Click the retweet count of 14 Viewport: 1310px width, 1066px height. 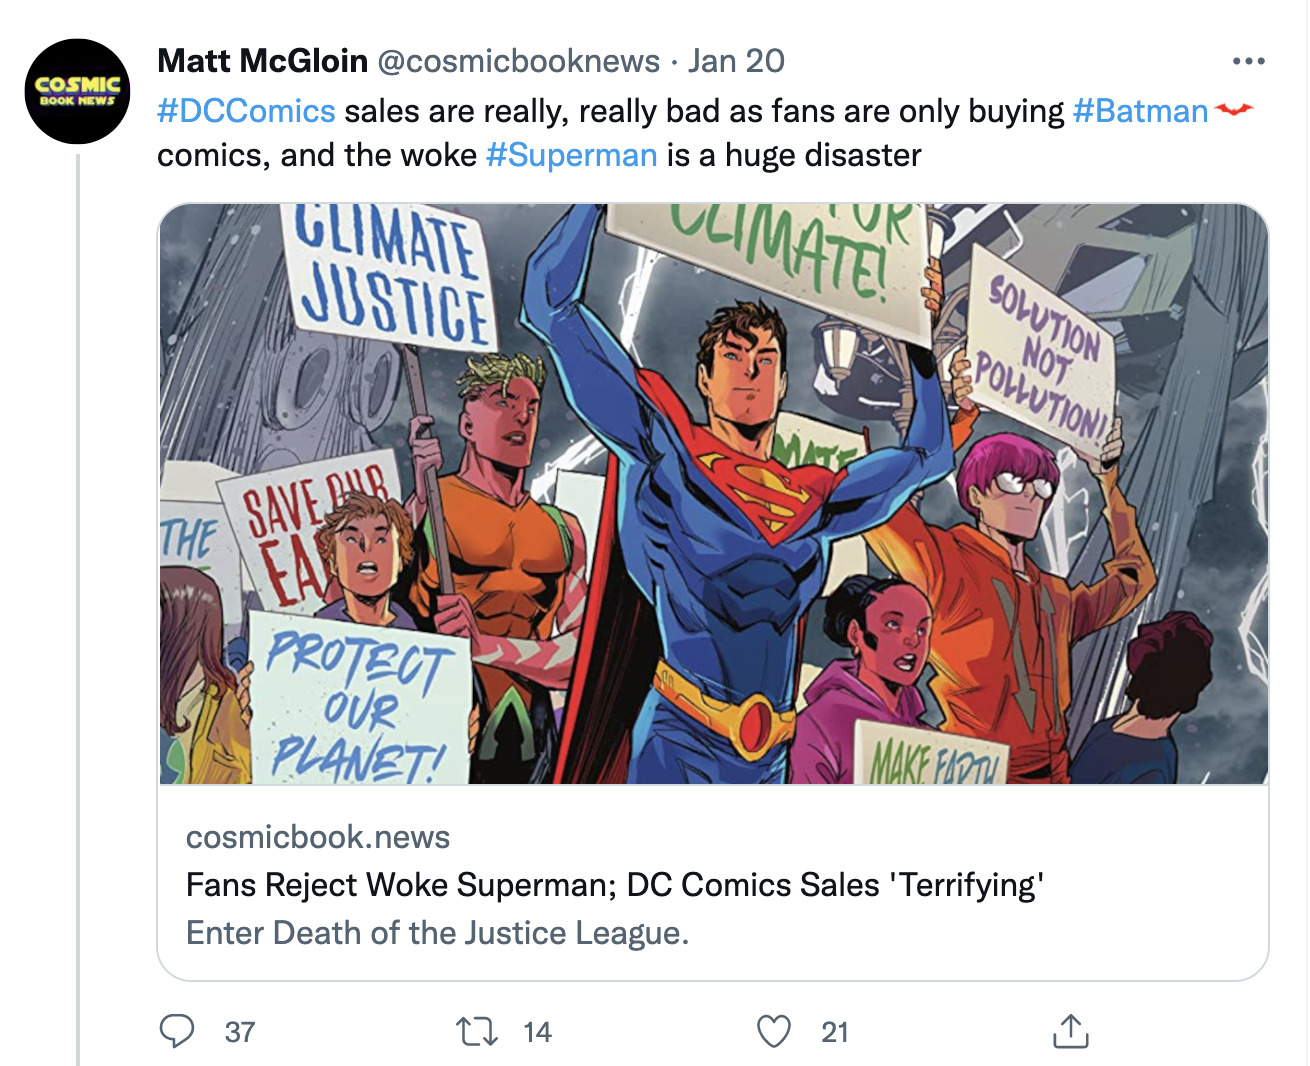pyautogui.click(x=537, y=1032)
